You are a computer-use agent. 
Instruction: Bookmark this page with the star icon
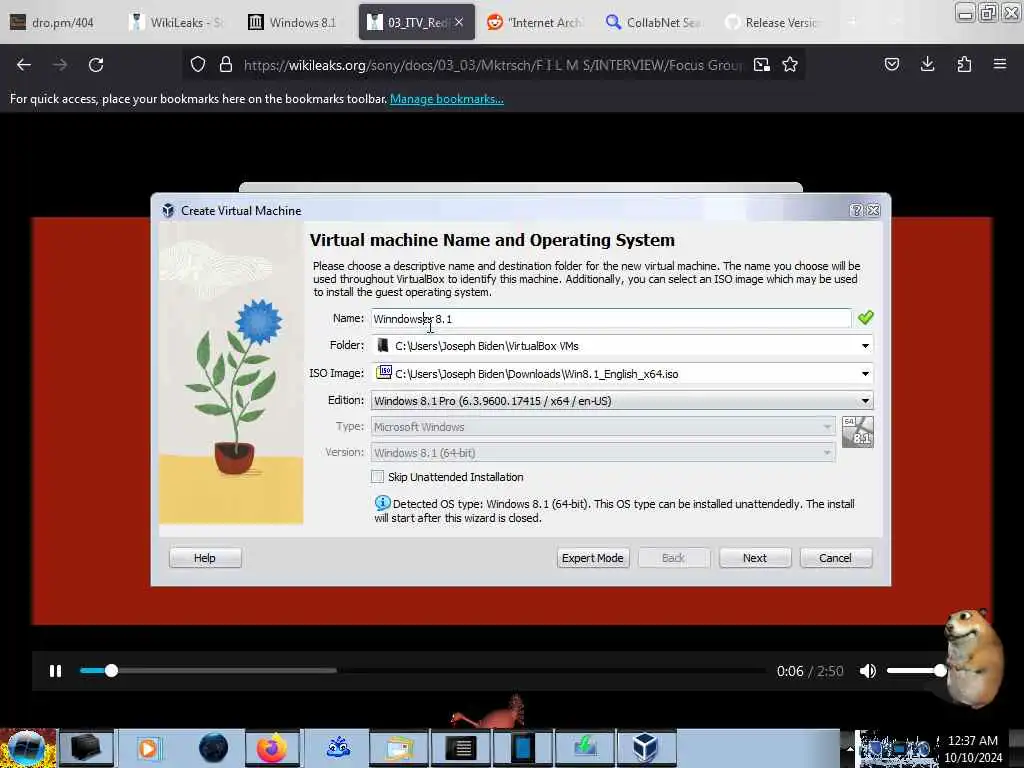coord(790,64)
